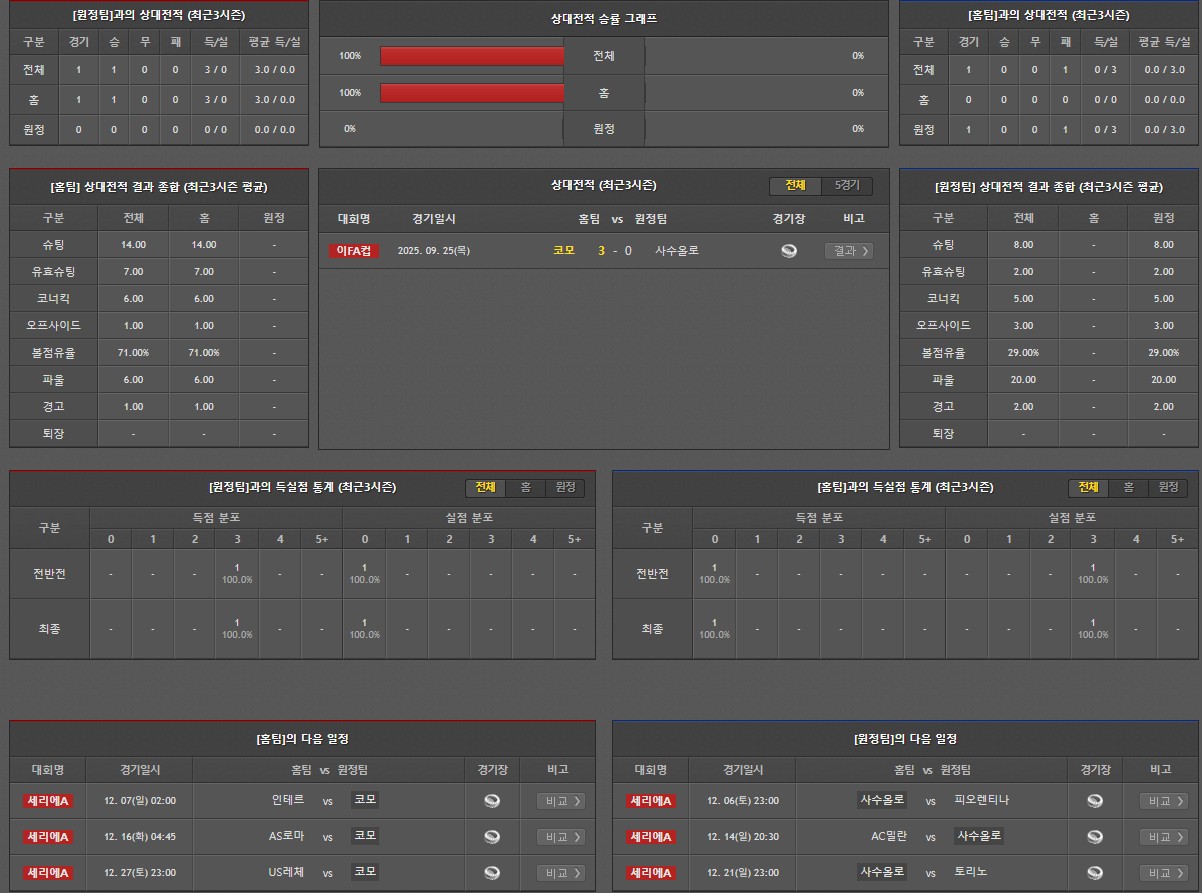Click the stadium icon in the AS로마 vs 코모 row
This screenshot has height=893, width=1202.
pyautogui.click(x=492, y=836)
